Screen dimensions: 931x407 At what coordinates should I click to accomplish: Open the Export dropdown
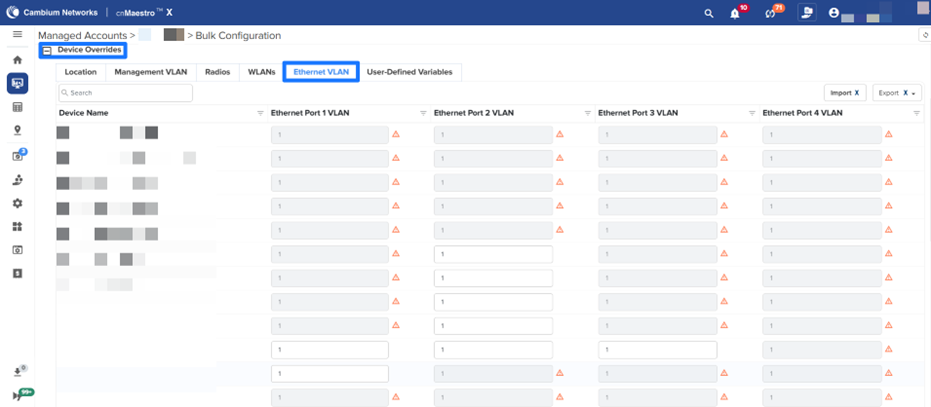[896, 92]
